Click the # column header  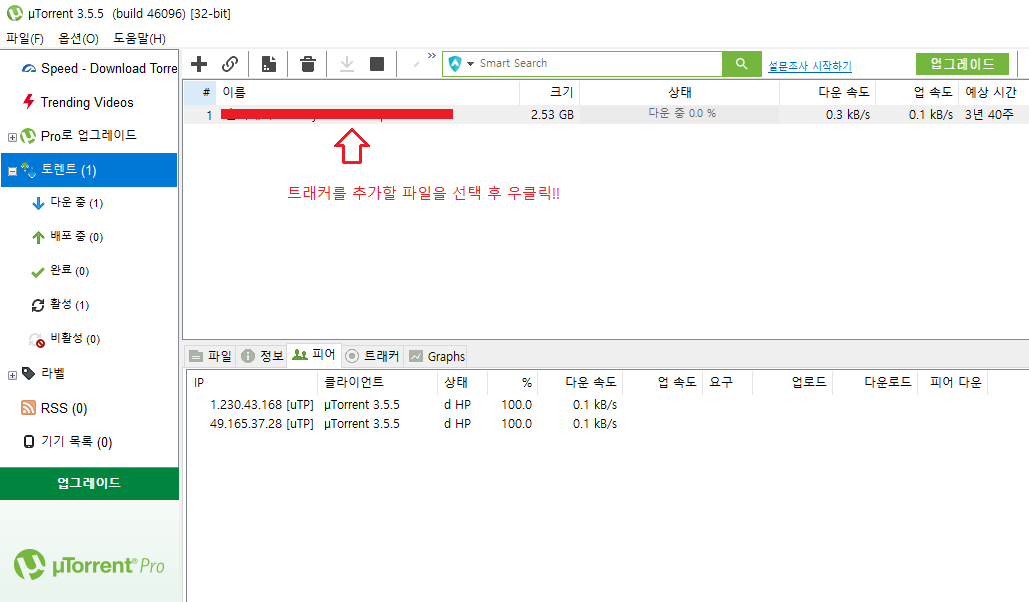pyautogui.click(x=200, y=93)
